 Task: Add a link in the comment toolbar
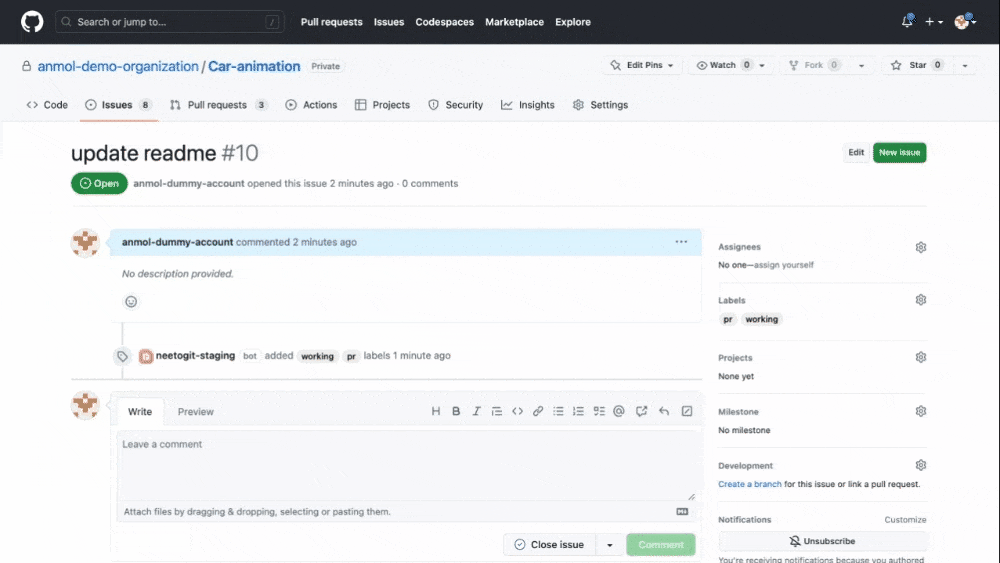coord(538,411)
